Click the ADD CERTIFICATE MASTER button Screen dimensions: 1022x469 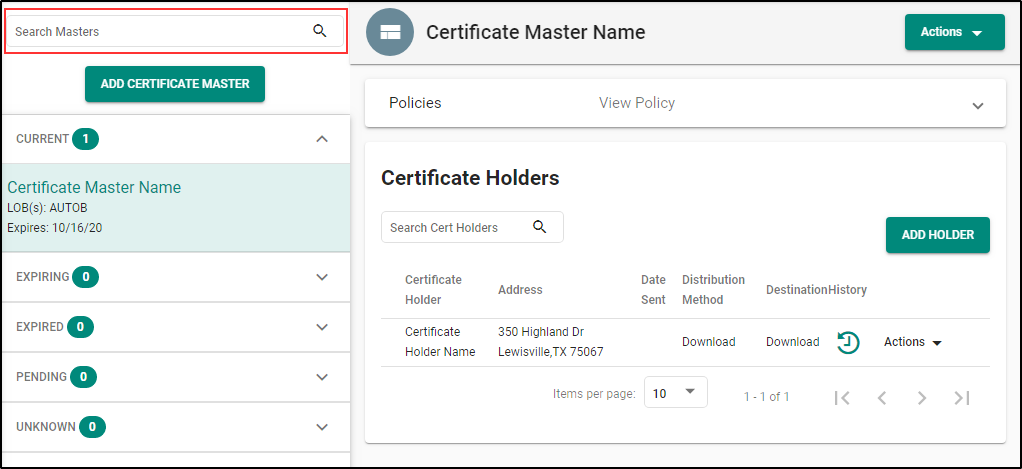click(x=175, y=84)
